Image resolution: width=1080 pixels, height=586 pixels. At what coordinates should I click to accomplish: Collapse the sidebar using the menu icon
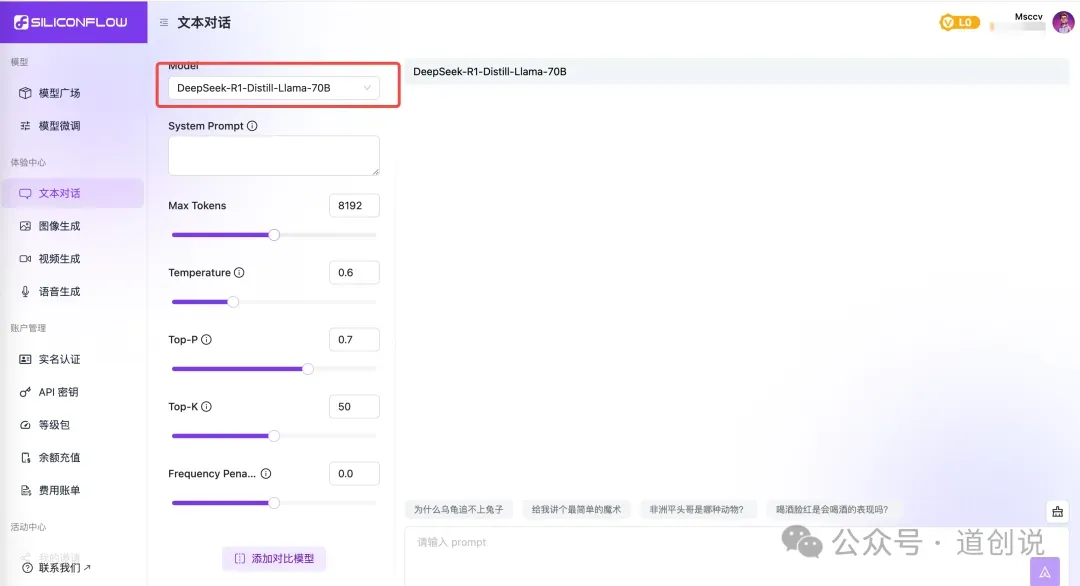tap(164, 23)
